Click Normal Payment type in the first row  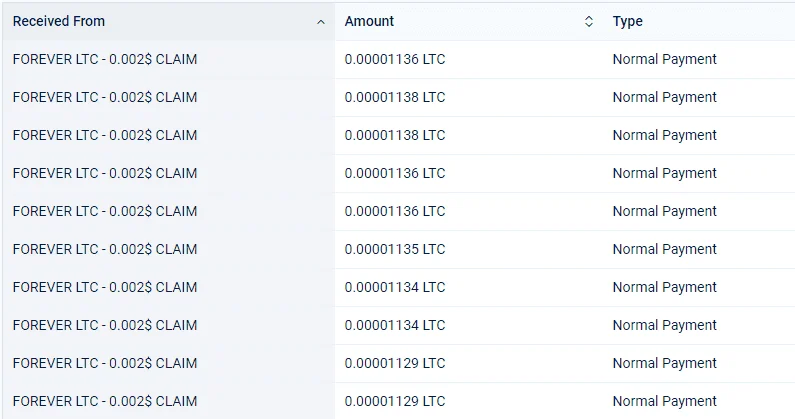(665, 59)
